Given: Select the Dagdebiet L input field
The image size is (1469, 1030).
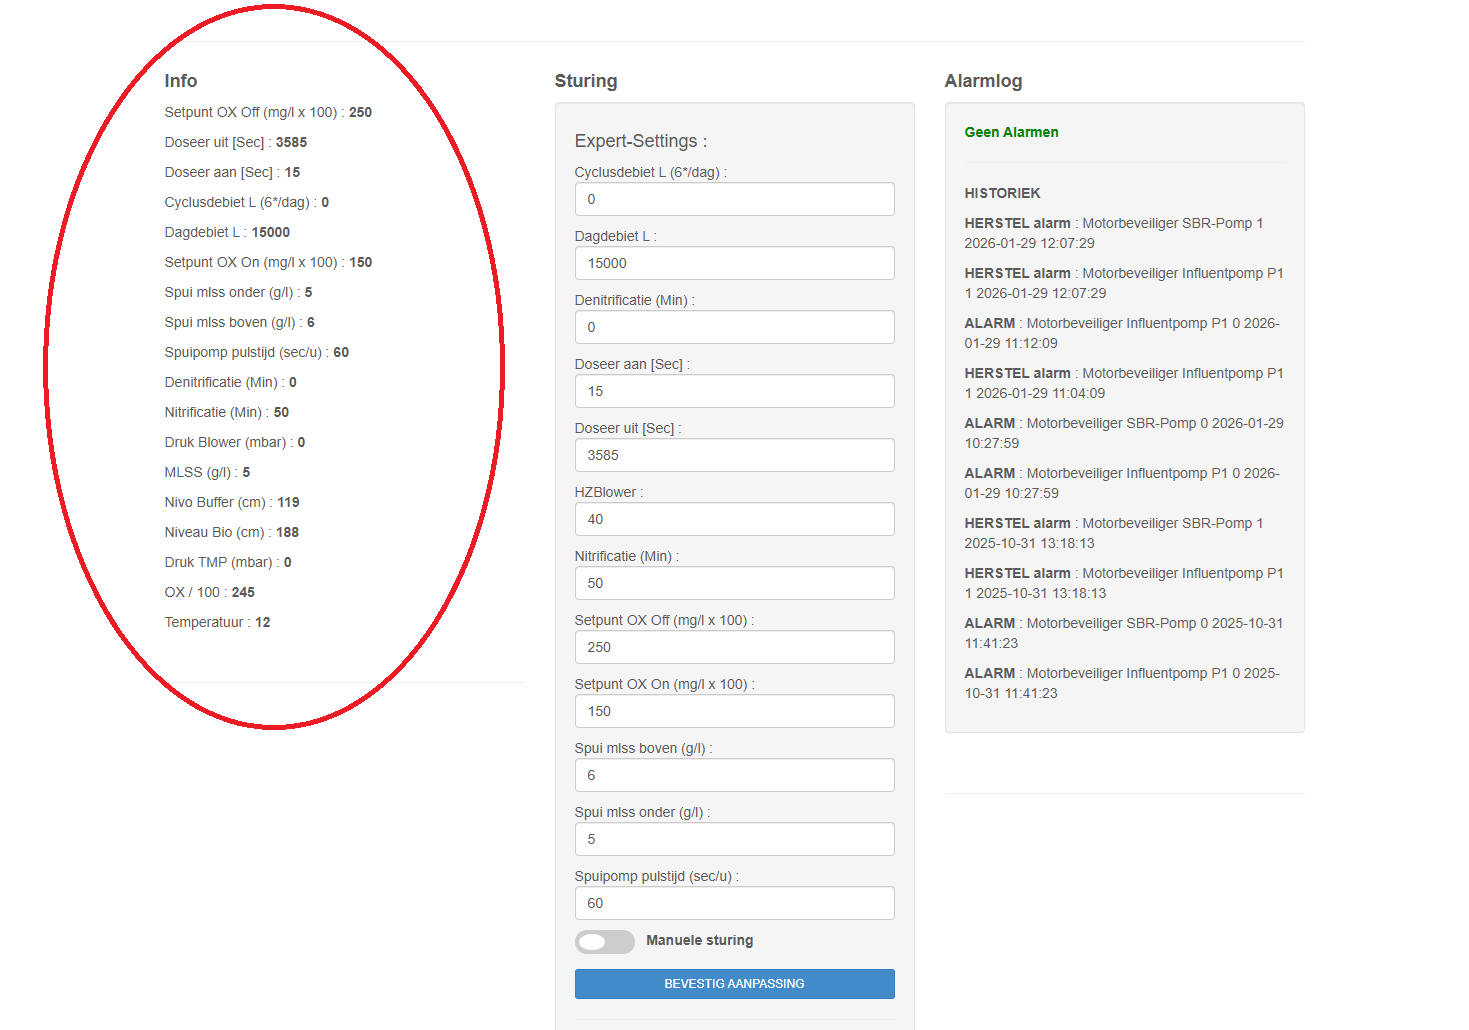Looking at the screenshot, I should (734, 263).
